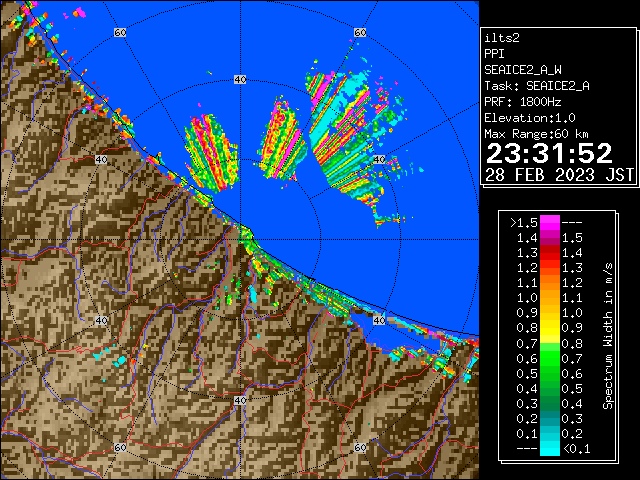Click the 'SEAICE2_A_W' product name
This screenshot has width=640, height=480.
tap(523, 70)
